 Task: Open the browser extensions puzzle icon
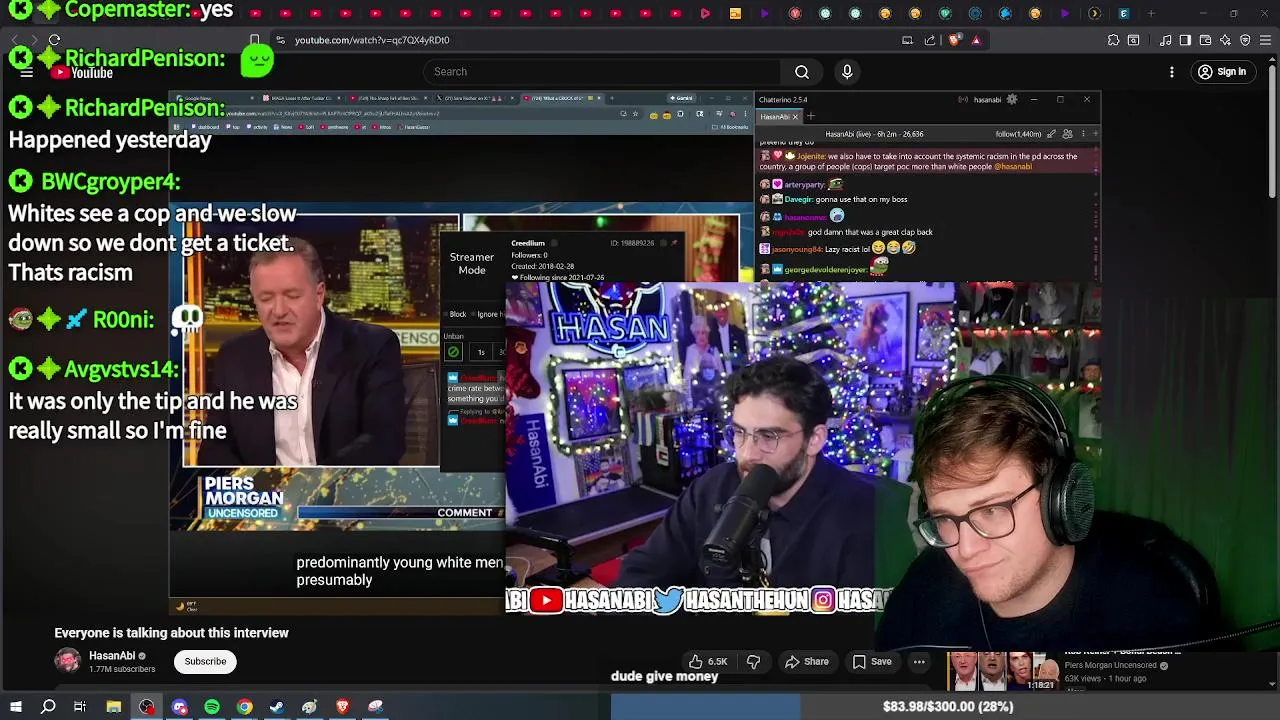(1113, 40)
